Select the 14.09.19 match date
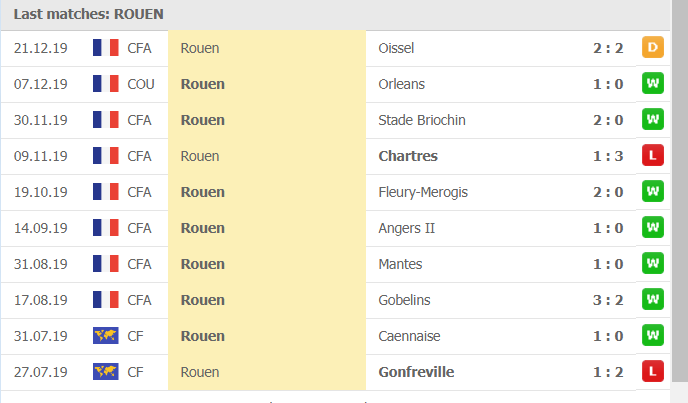This screenshot has height=403, width=688. (41, 228)
